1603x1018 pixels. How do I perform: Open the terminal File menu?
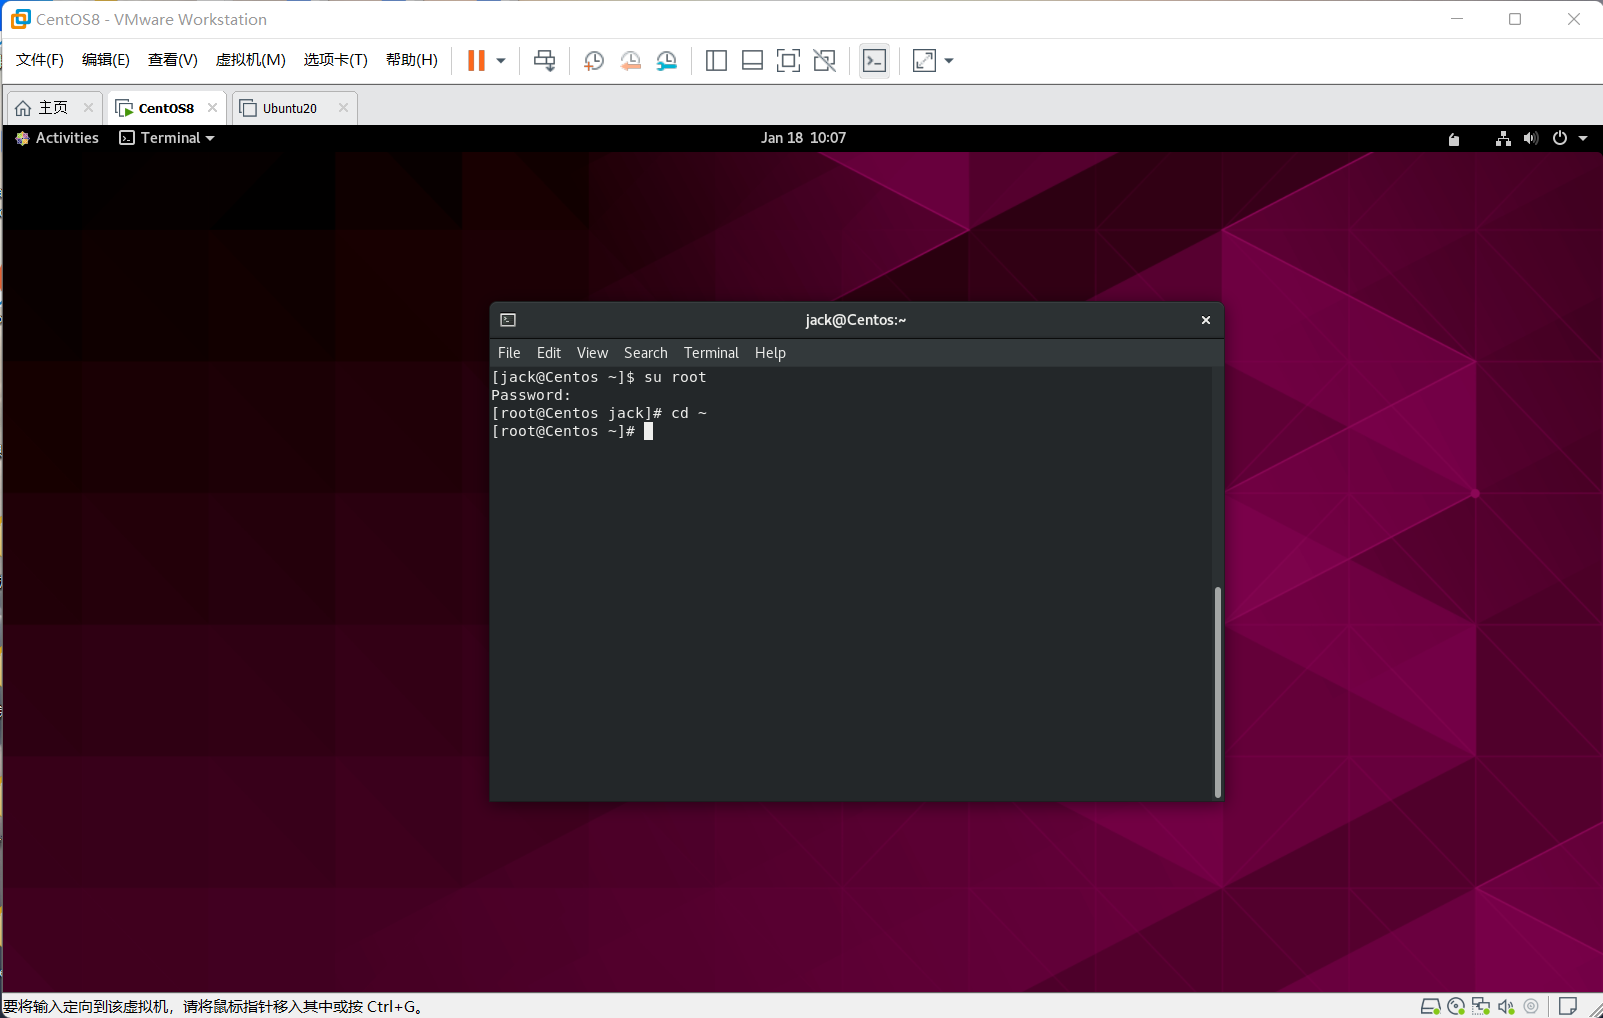click(509, 353)
